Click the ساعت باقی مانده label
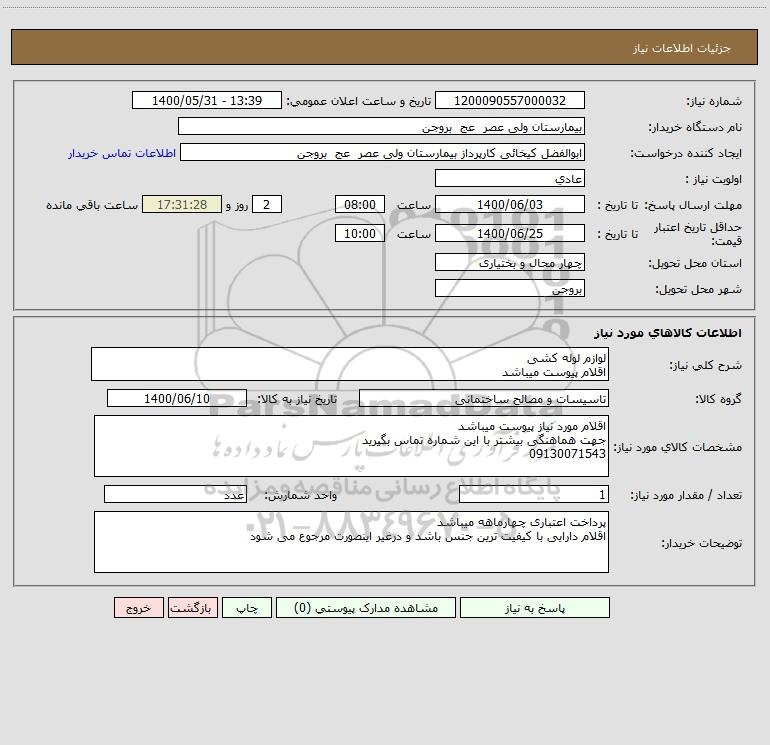Screen dimensions: 770x745 (92, 205)
